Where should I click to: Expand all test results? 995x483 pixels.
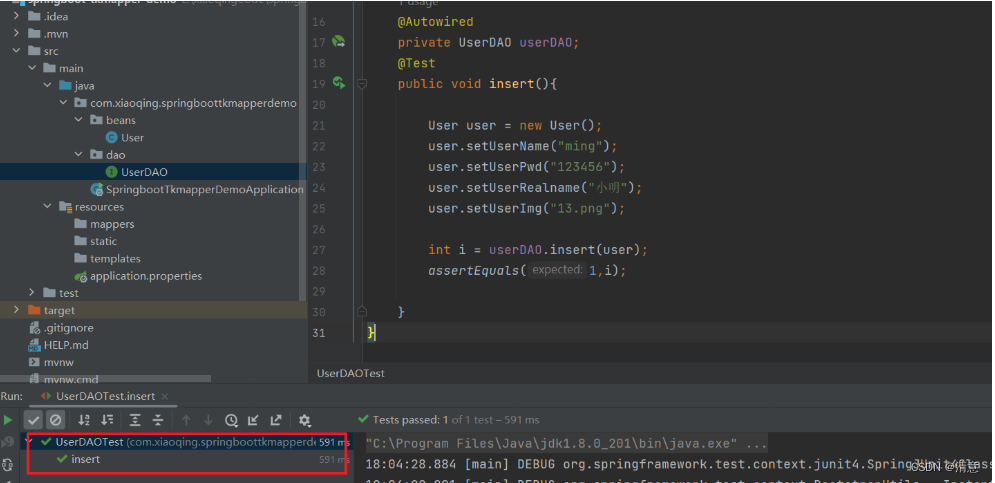(135, 420)
